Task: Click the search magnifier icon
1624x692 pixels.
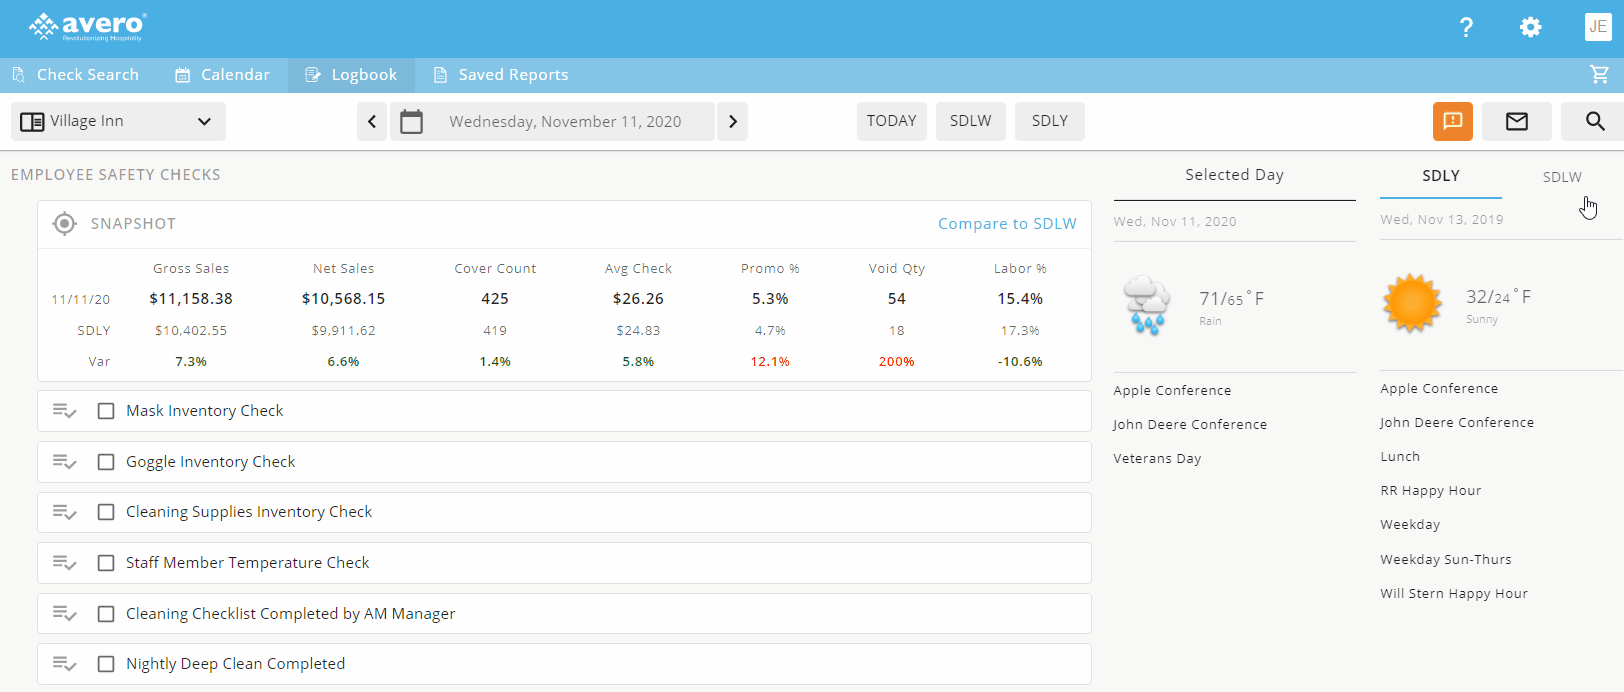Action: click(1595, 121)
